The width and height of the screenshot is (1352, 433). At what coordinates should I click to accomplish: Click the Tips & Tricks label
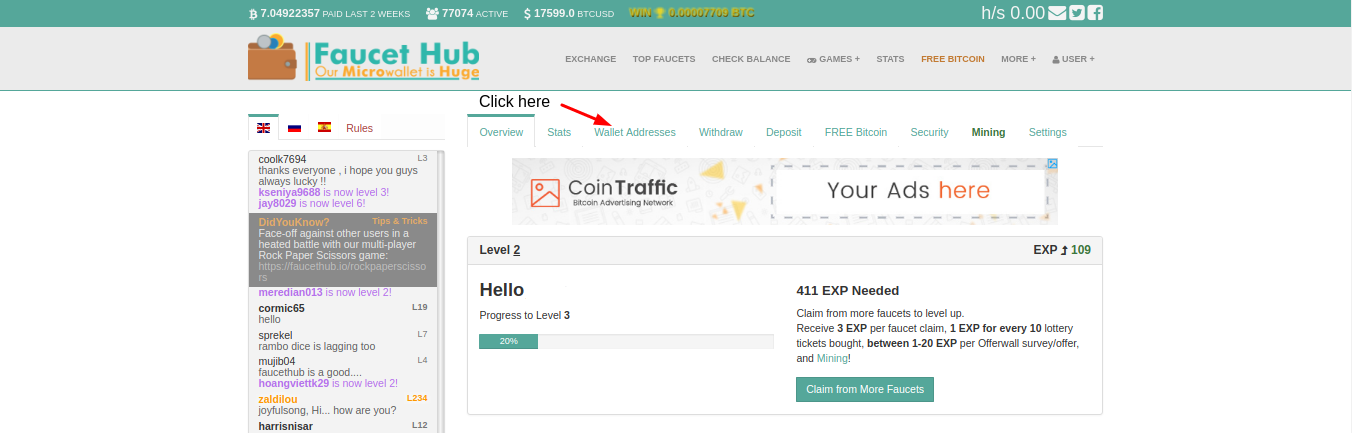[400, 221]
